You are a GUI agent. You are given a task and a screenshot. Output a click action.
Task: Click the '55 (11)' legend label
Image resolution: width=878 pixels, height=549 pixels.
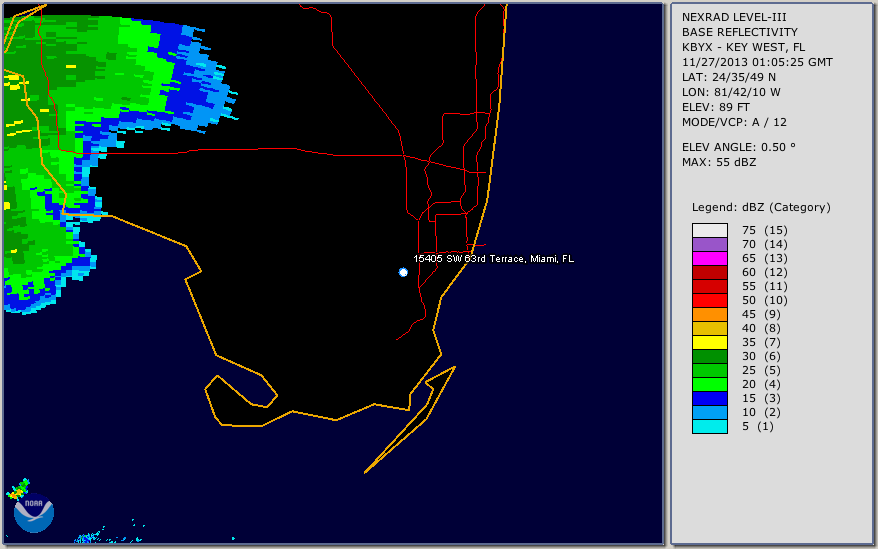coord(765,286)
